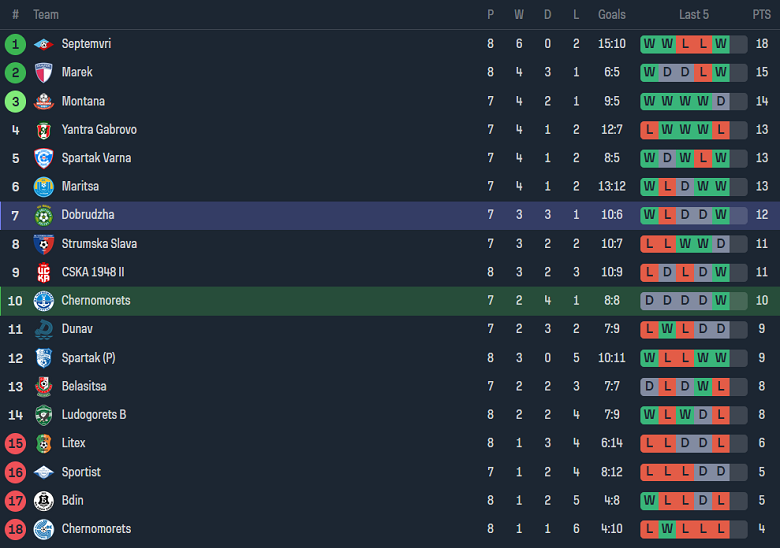Go to the Belasitsa team page

[x=84, y=386]
